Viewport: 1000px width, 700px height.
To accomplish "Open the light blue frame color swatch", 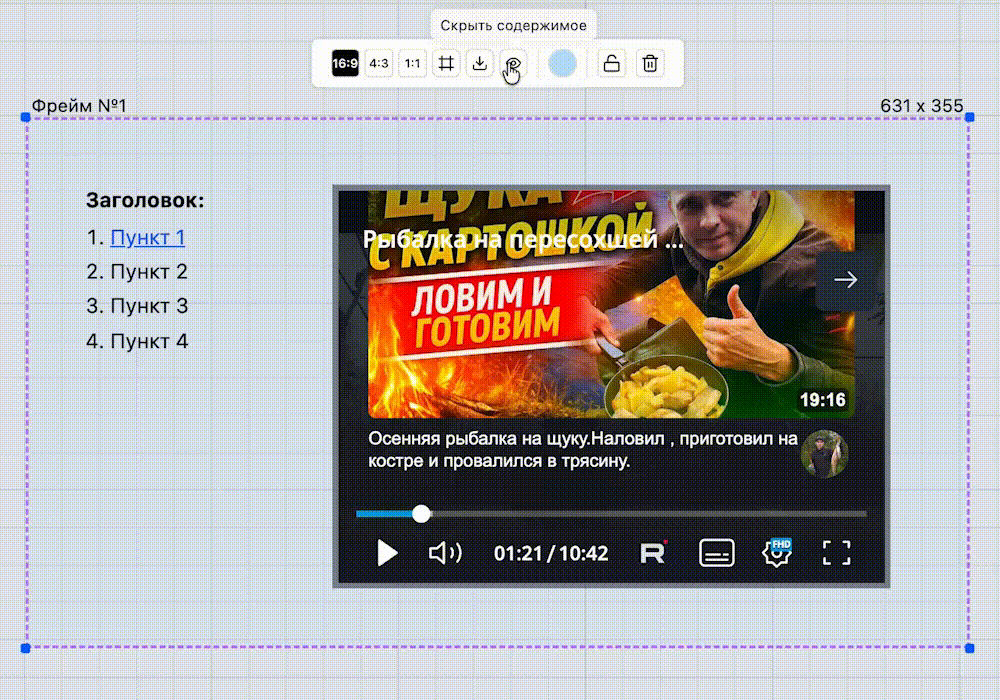I will coord(563,64).
